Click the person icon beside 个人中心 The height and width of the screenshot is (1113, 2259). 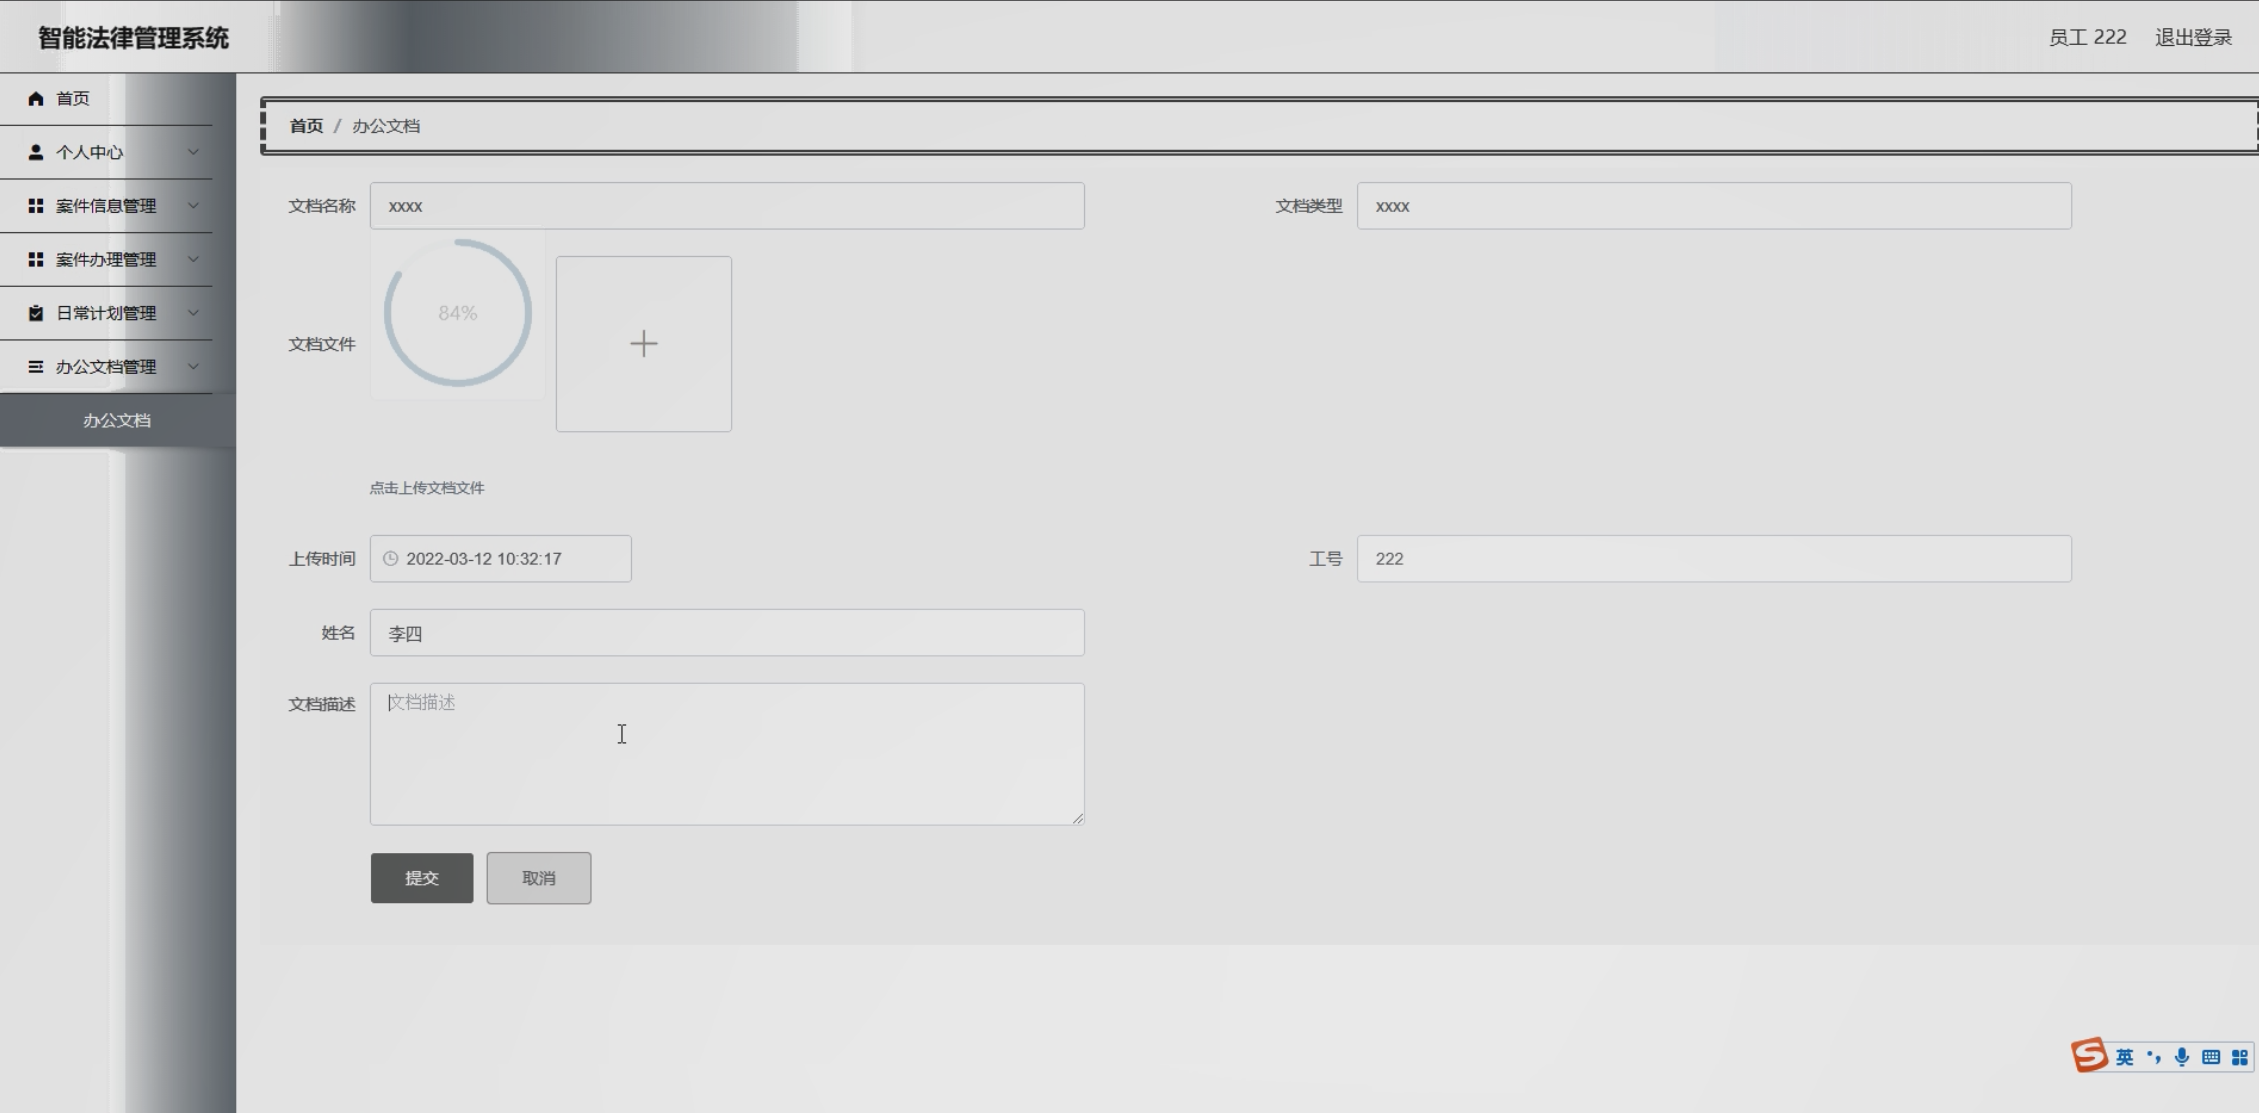[x=36, y=152]
